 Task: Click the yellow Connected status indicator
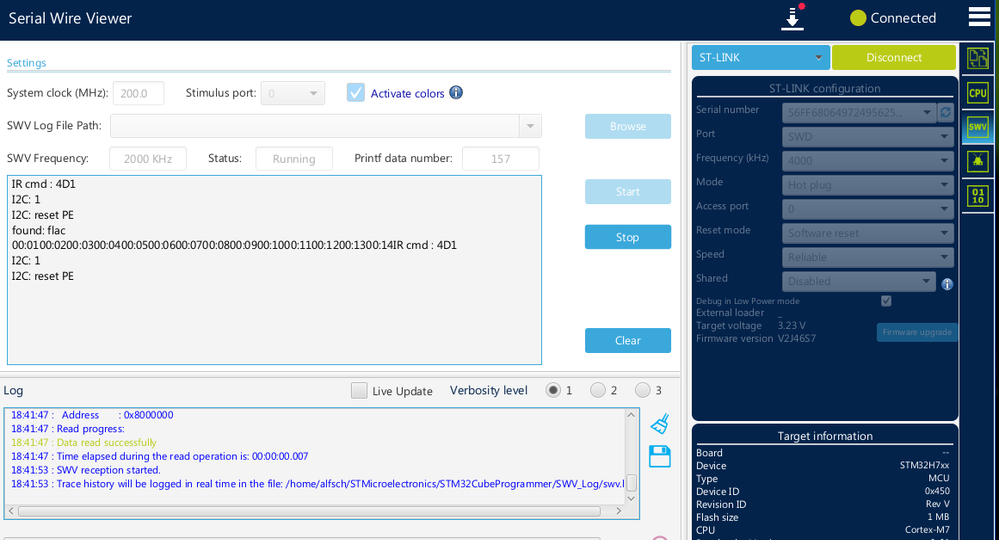858,18
